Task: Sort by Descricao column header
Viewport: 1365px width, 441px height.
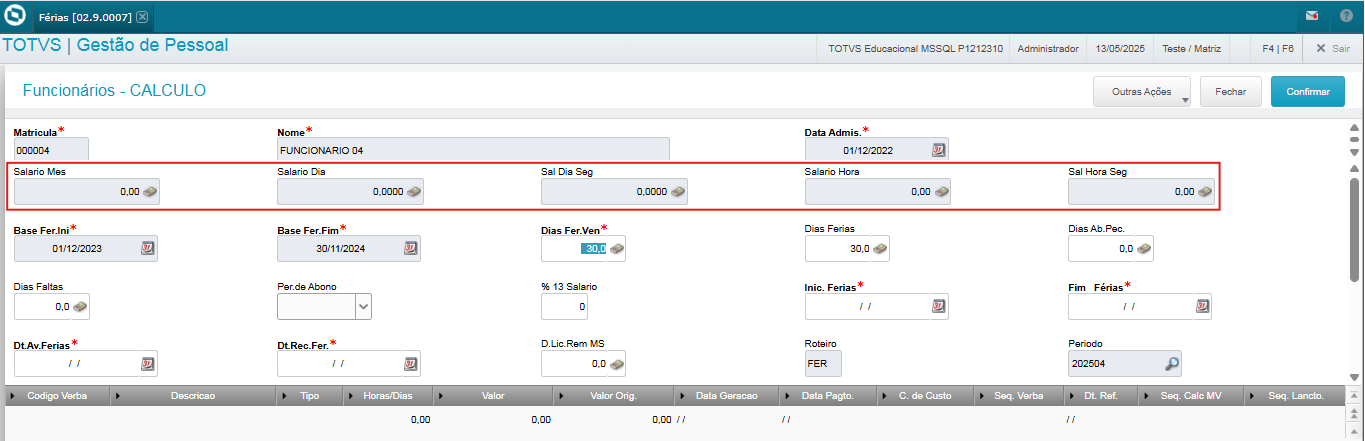Action: click(193, 396)
